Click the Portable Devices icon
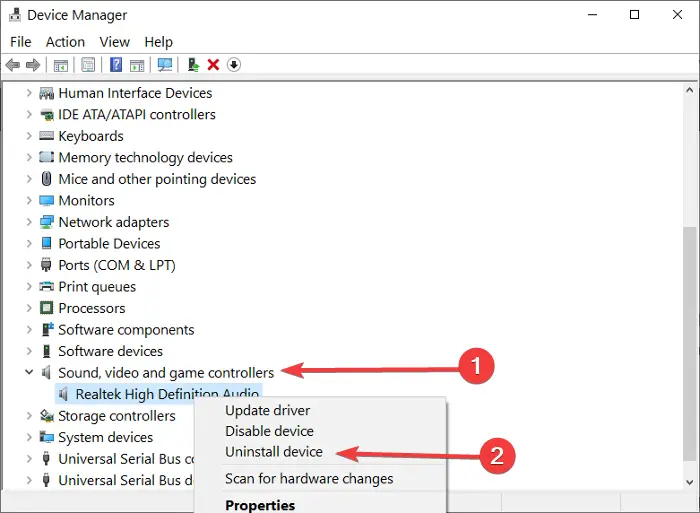 point(46,243)
